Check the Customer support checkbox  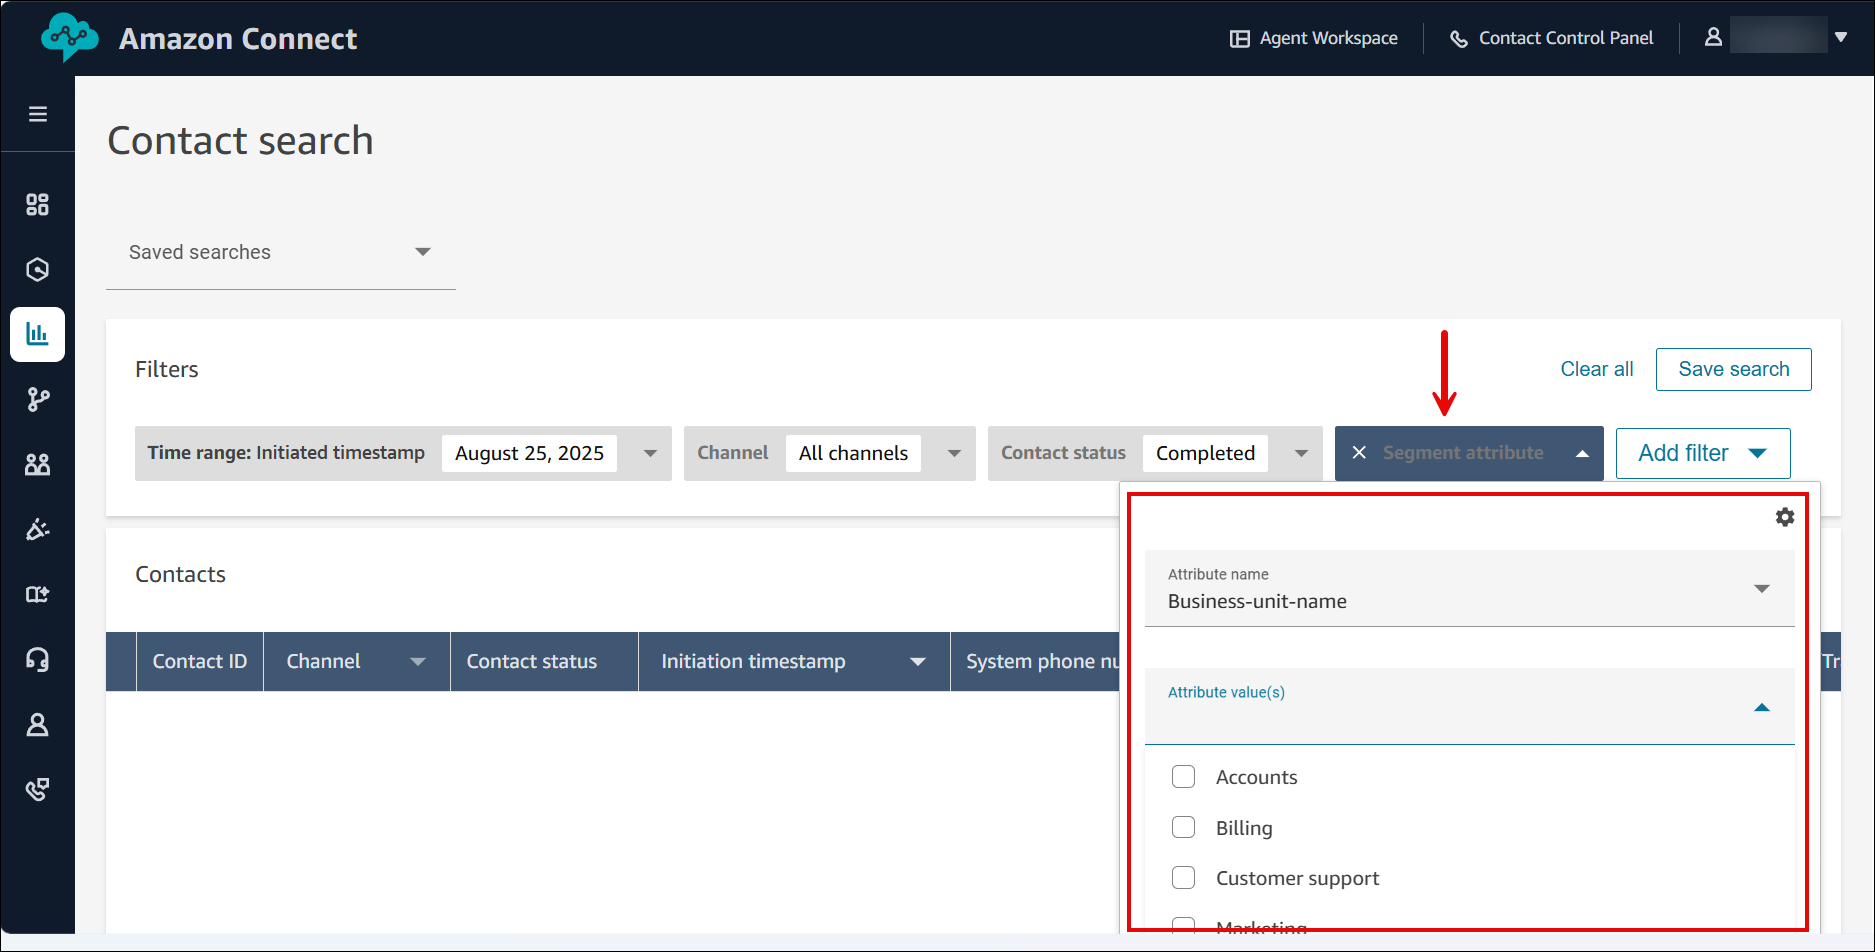pos(1183,877)
